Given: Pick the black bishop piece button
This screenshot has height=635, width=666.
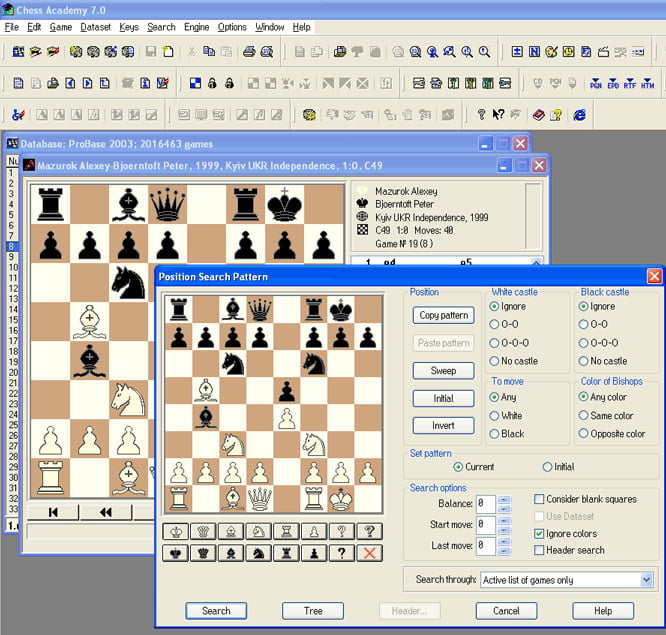Looking at the screenshot, I should [x=231, y=553].
